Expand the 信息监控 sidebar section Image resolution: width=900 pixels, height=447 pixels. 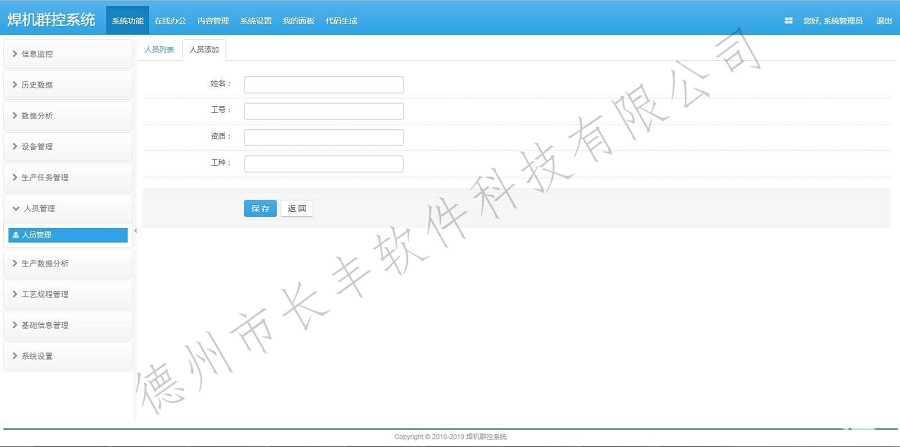click(67, 54)
